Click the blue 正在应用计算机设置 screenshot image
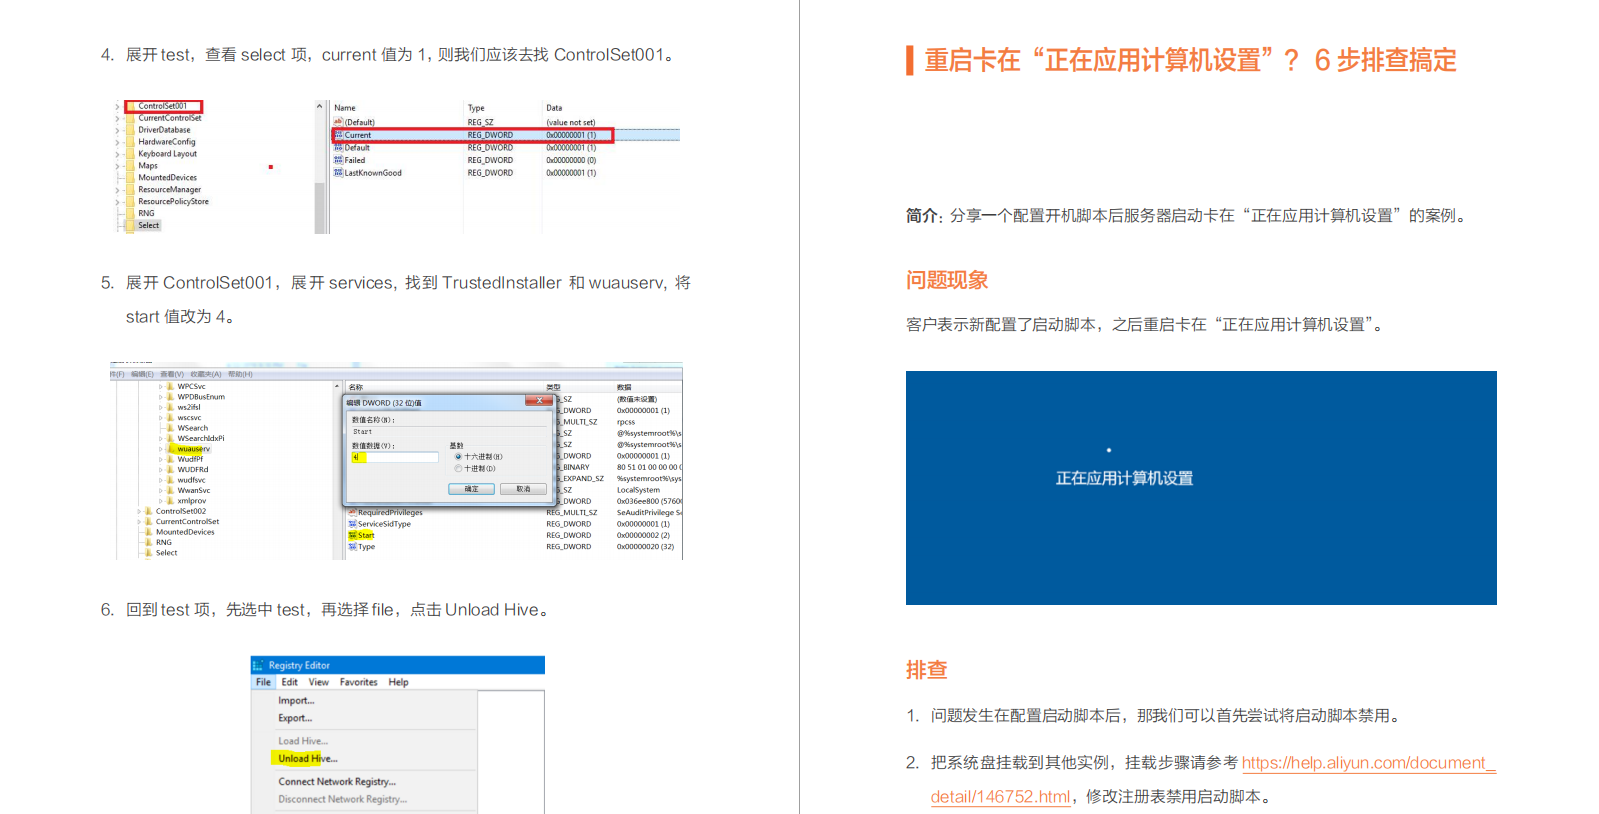The width and height of the screenshot is (1599, 814). pos(1201,488)
